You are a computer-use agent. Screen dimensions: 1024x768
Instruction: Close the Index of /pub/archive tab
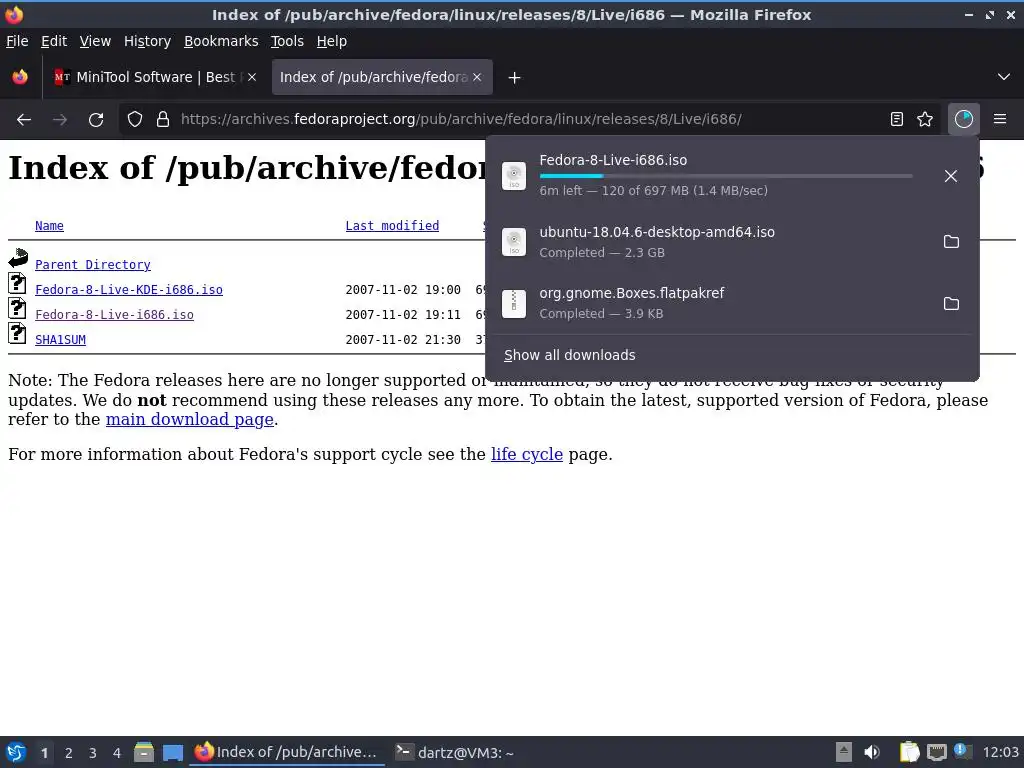pyautogui.click(x=477, y=77)
